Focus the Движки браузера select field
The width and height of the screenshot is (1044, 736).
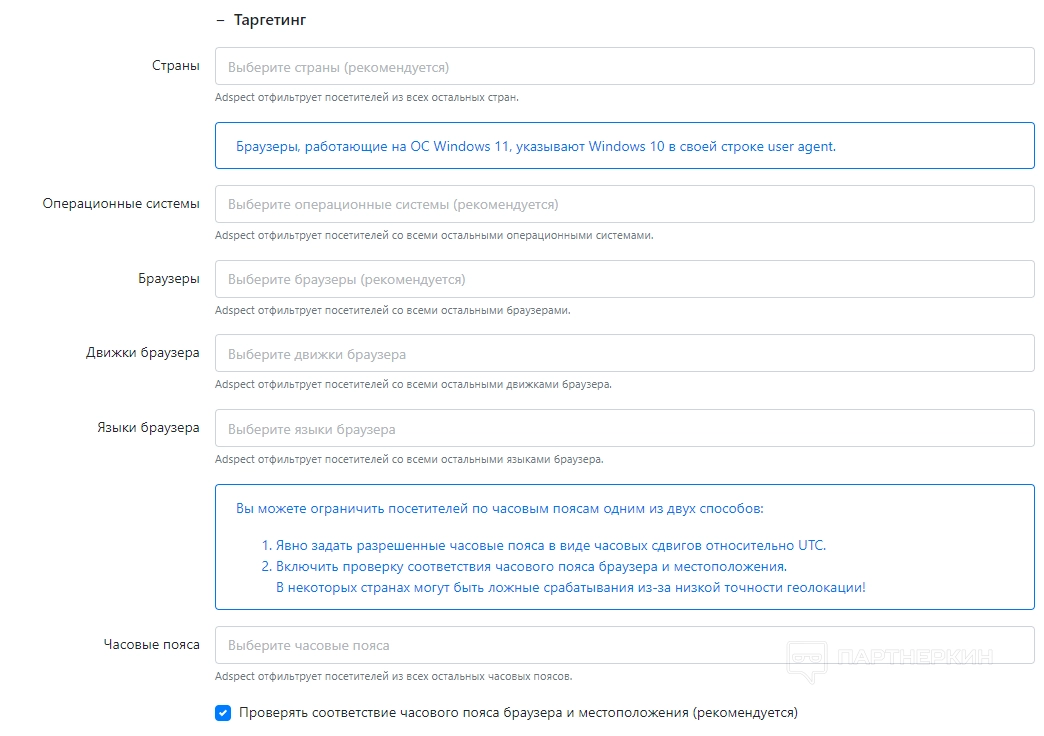pos(624,354)
